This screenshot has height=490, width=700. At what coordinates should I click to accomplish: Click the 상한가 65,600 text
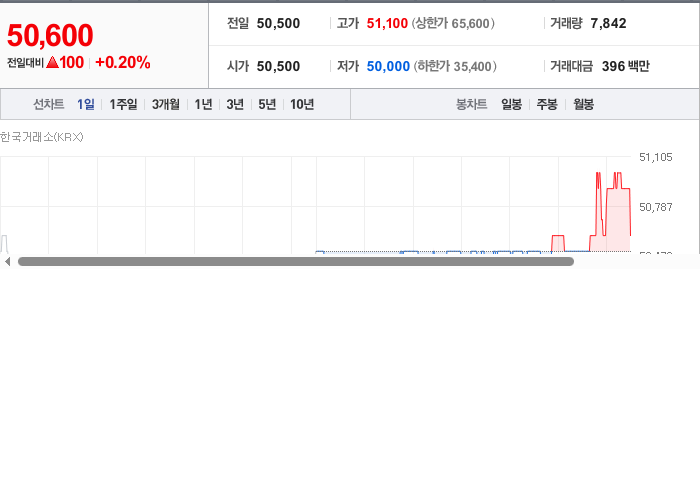pos(453,23)
